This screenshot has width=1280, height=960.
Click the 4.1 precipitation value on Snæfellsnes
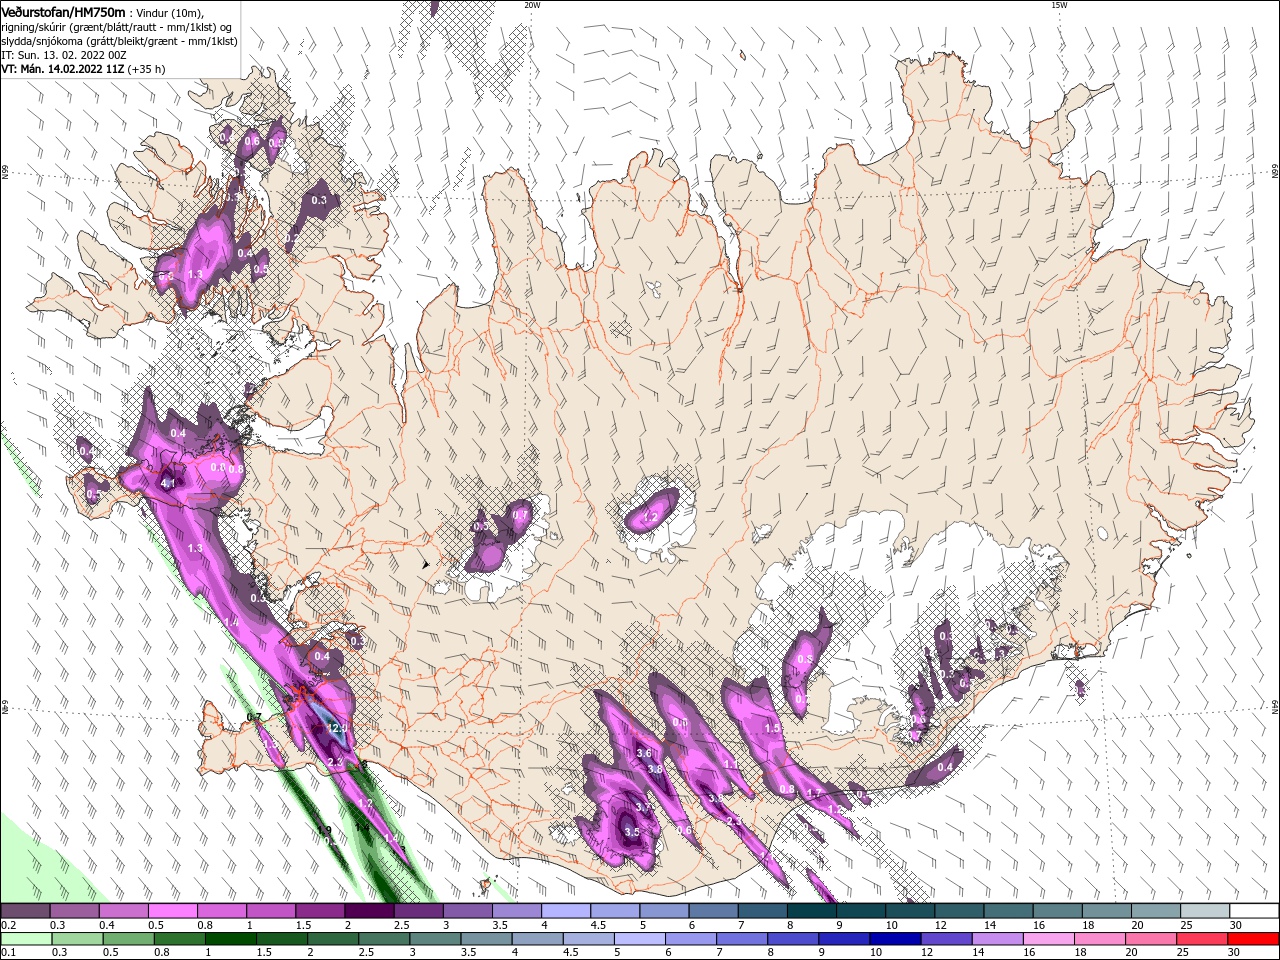coord(168,484)
